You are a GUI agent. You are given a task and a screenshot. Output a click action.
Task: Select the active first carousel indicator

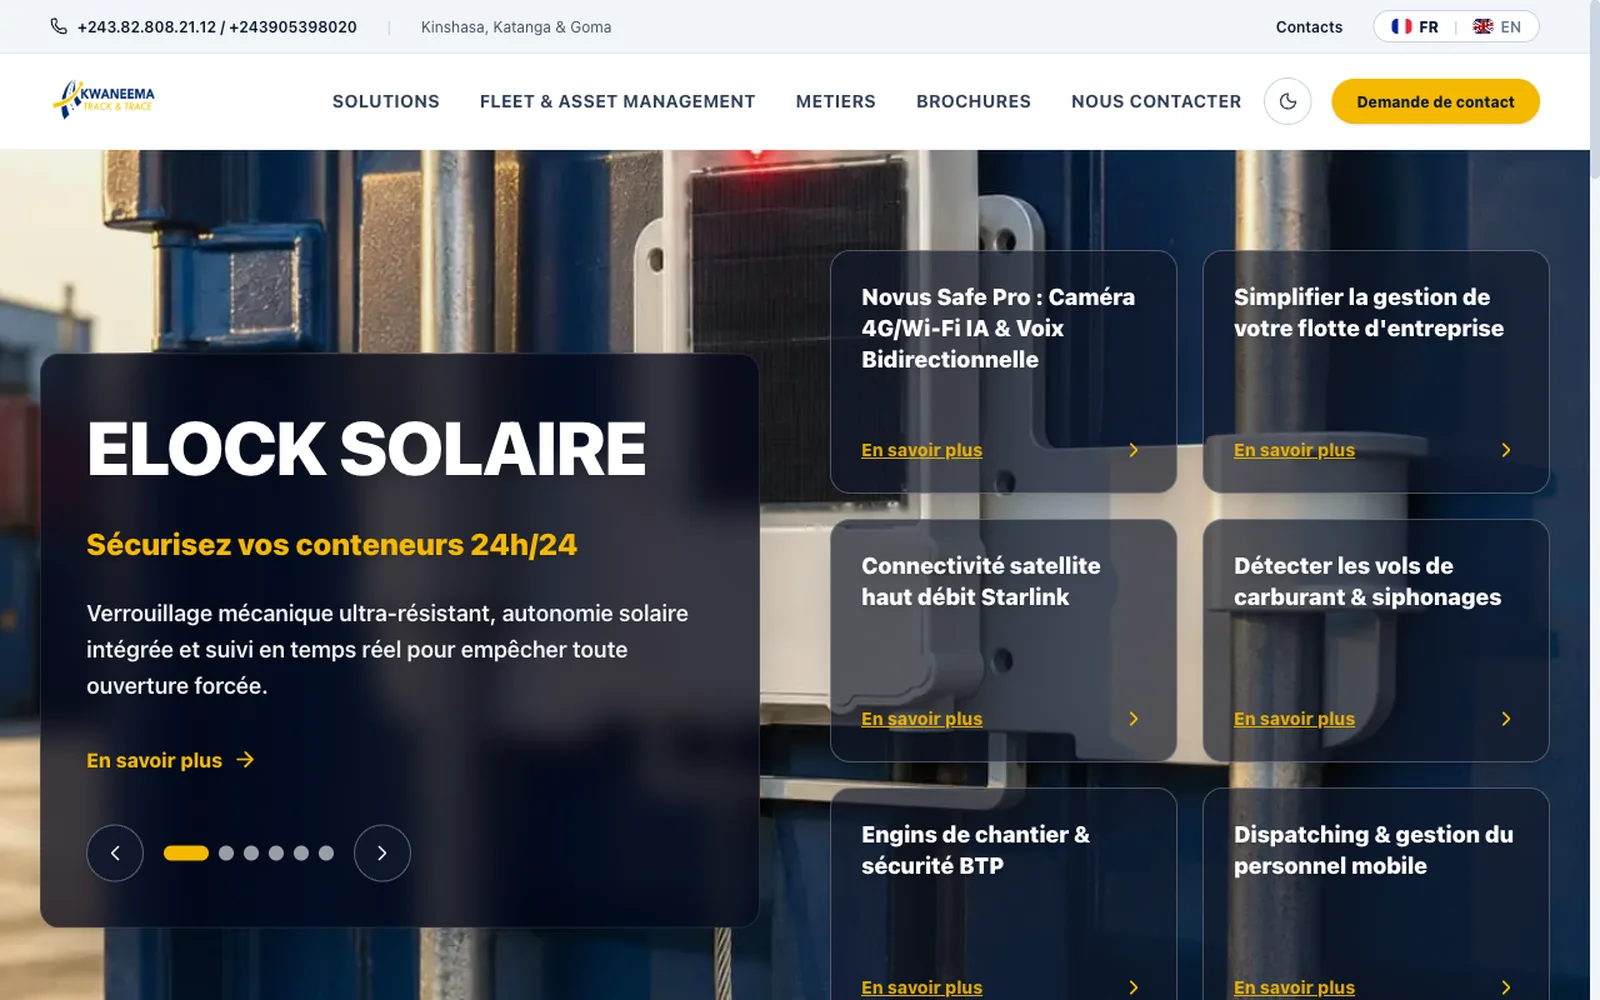(x=186, y=853)
